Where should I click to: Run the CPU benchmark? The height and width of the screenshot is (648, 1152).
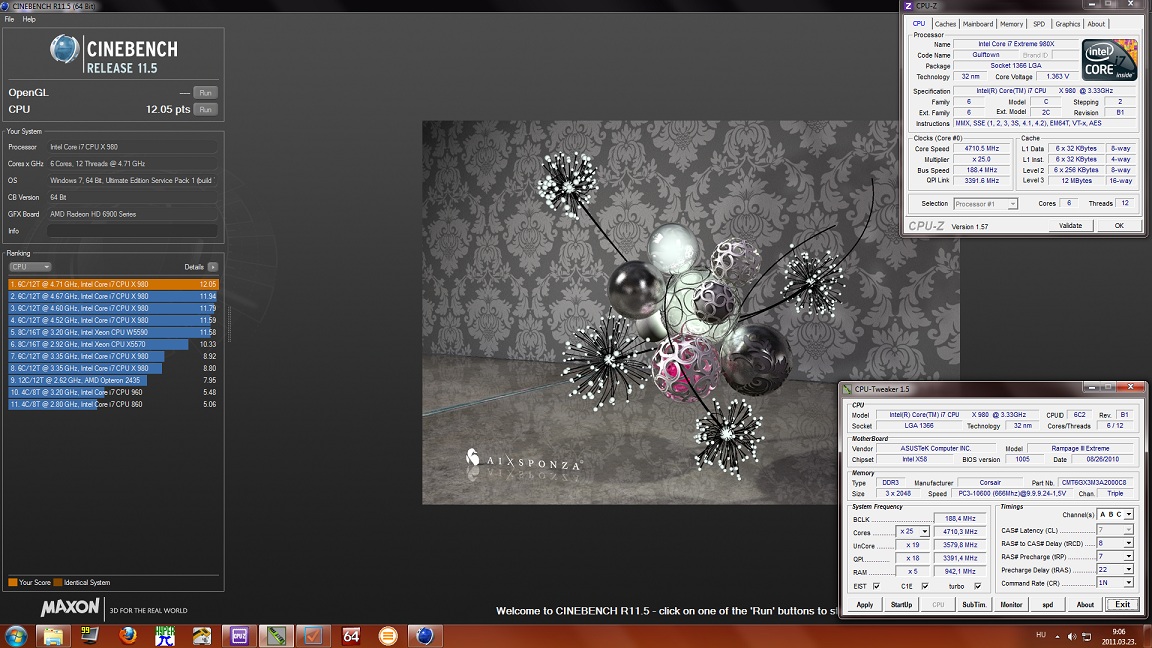[206, 109]
